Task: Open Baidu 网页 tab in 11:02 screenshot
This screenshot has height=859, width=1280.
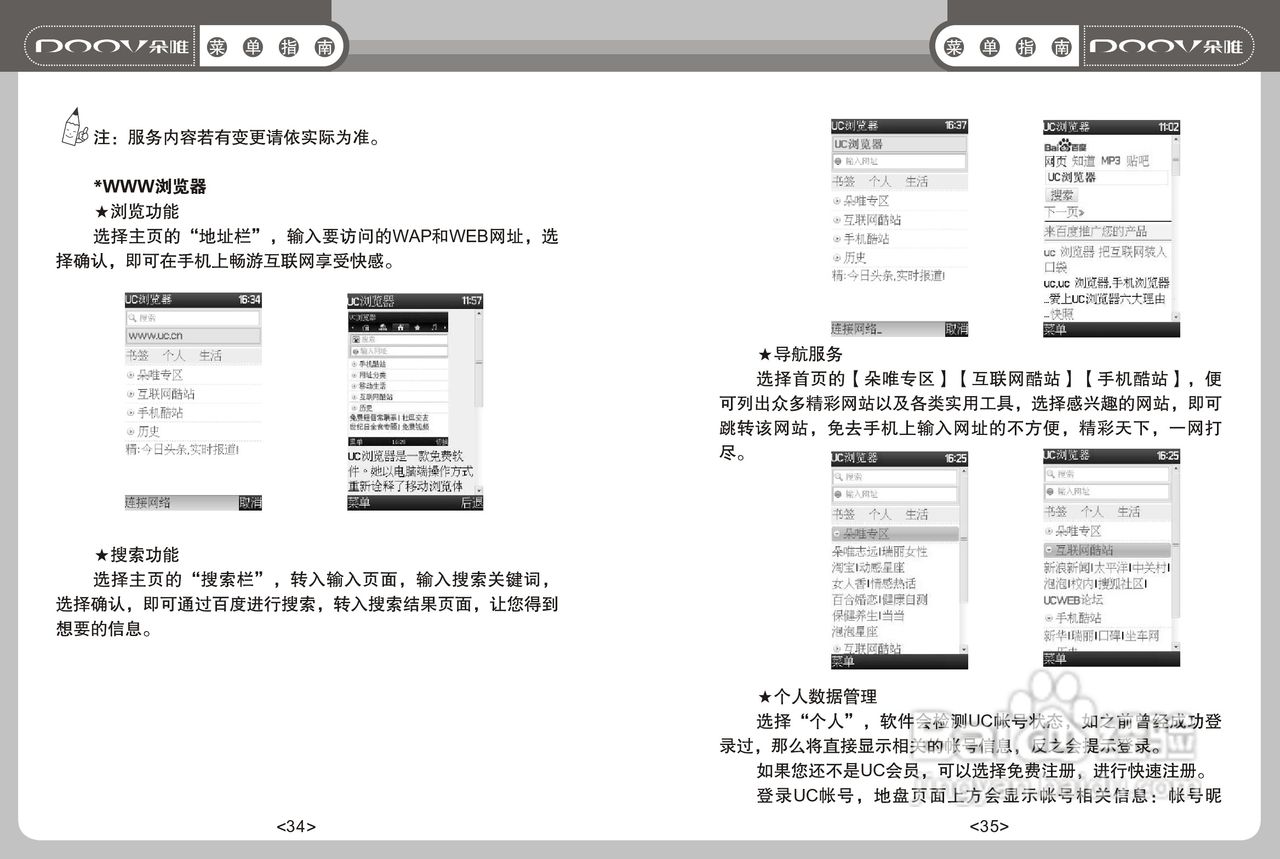Action: pyautogui.click(x=1055, y=161)
